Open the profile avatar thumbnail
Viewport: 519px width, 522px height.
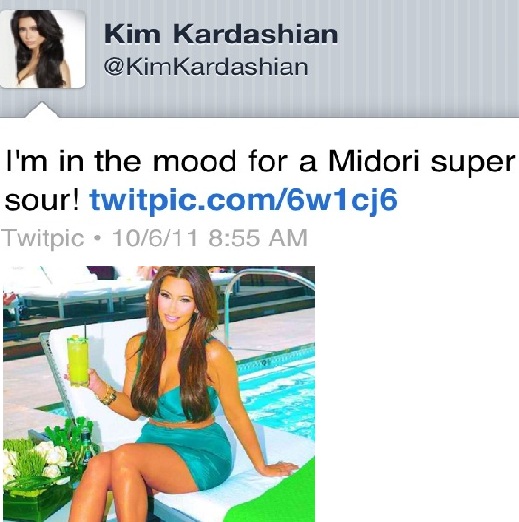pyautogui.click(x=42, y=49)
